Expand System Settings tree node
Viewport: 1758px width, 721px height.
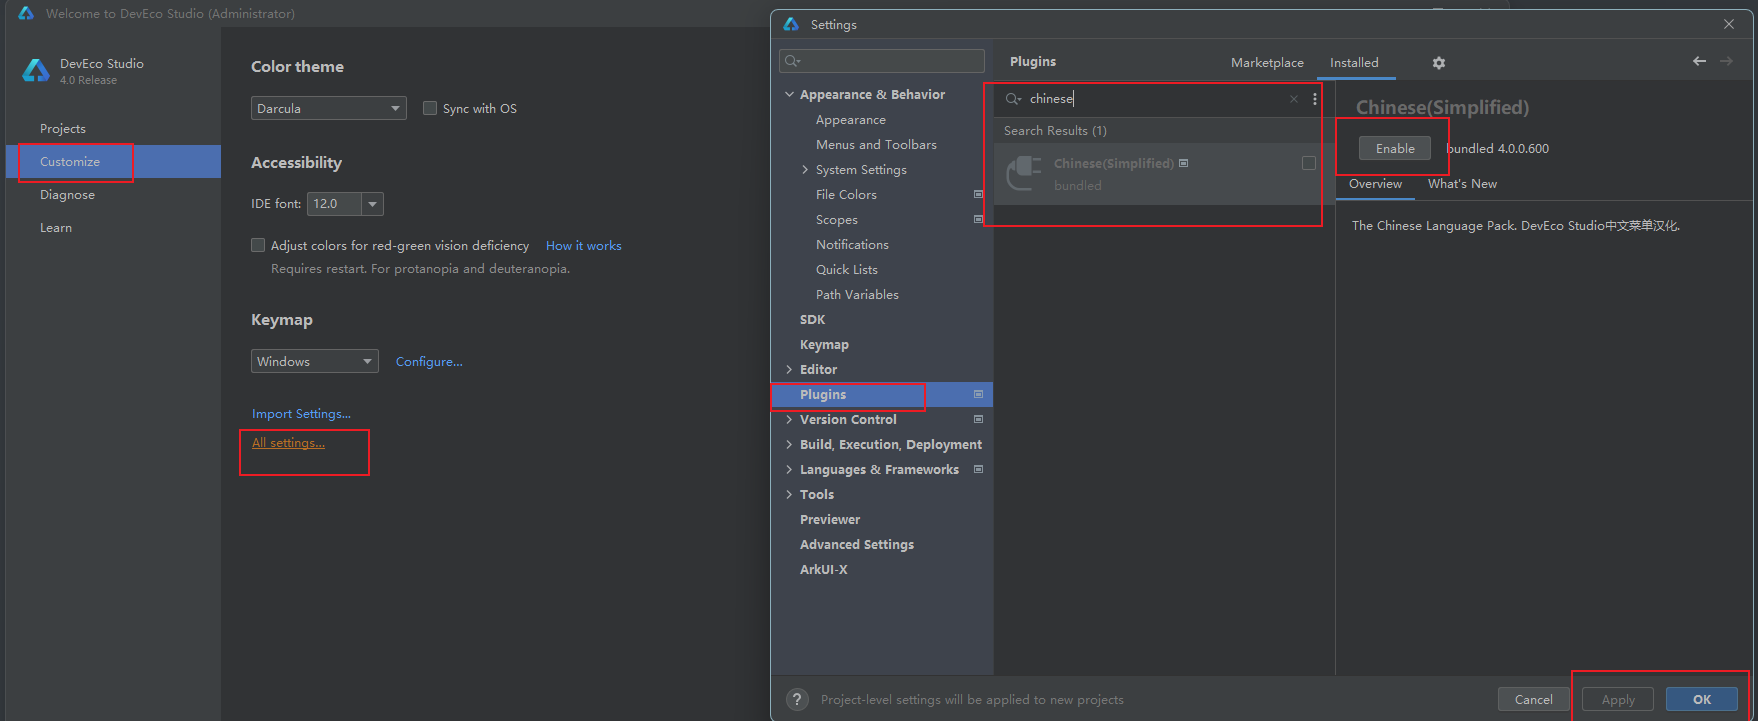click(805, 169)
